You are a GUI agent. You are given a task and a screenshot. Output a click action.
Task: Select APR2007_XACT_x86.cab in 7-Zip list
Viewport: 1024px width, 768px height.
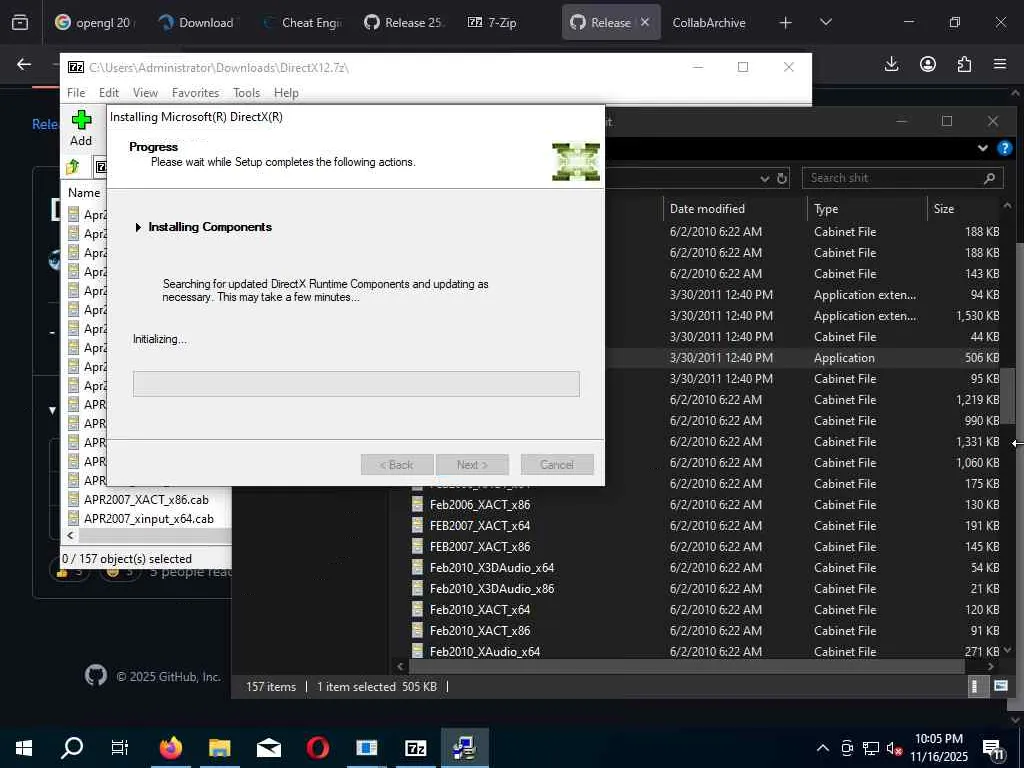click(x=146, y=500)
